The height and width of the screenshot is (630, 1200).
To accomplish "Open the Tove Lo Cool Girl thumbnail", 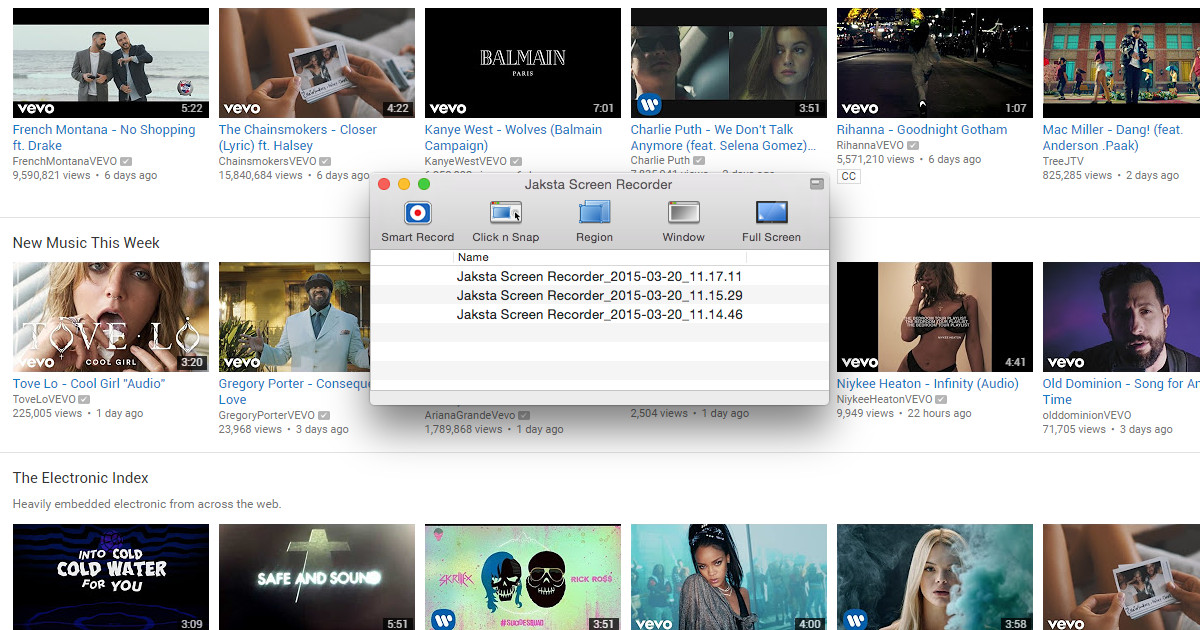I will click(x=111, y=317).
